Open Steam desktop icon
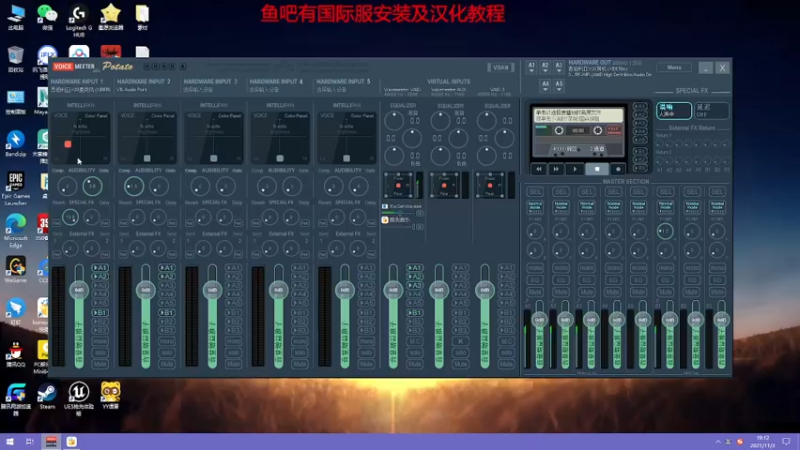The width and height of the screenshot is (800, 450). [47, 396]
